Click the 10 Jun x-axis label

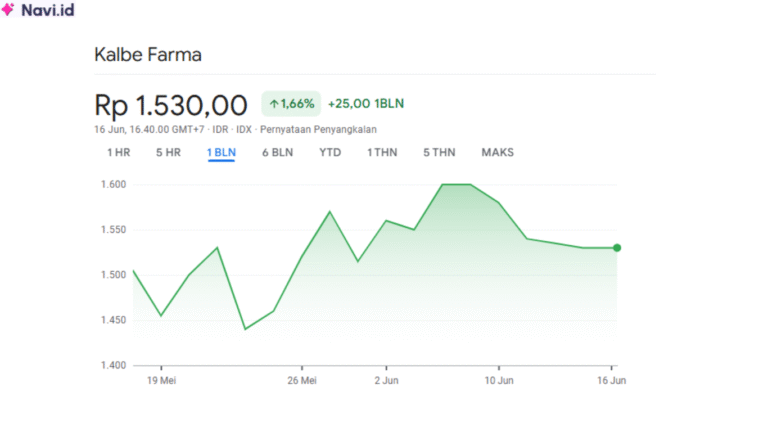(499, 380)
